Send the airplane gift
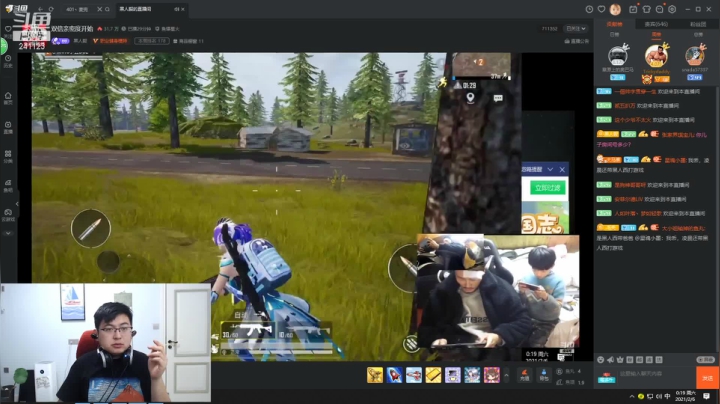Screen dimensions: 720x404 pos(414,375)
